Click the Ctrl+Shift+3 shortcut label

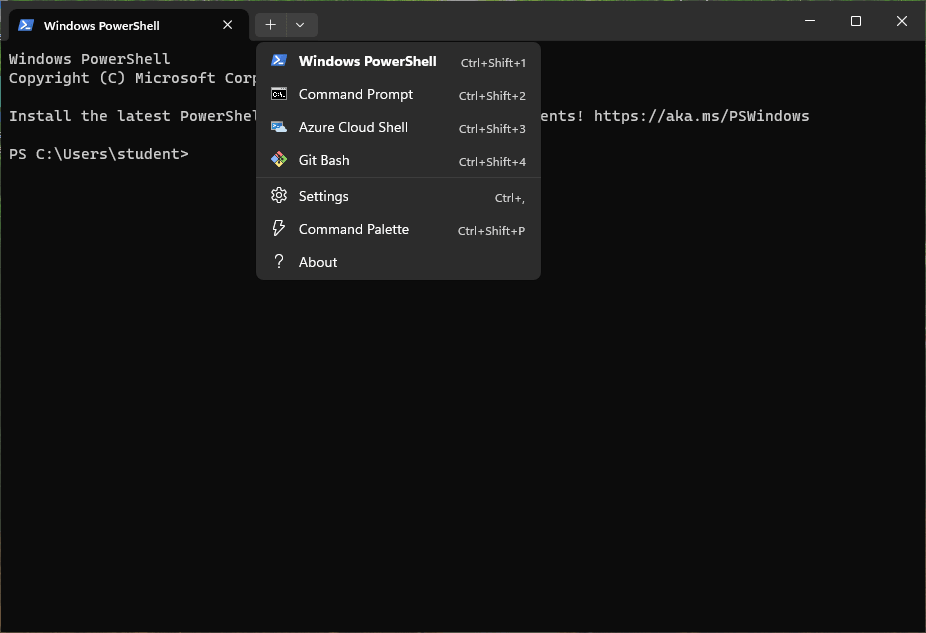tap(492, 129)
